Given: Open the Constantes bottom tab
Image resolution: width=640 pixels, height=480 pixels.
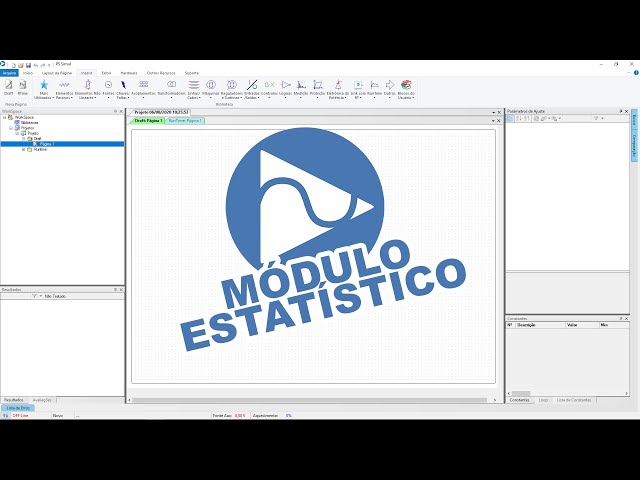Looking at the screenshot, I should click(520, 400).
